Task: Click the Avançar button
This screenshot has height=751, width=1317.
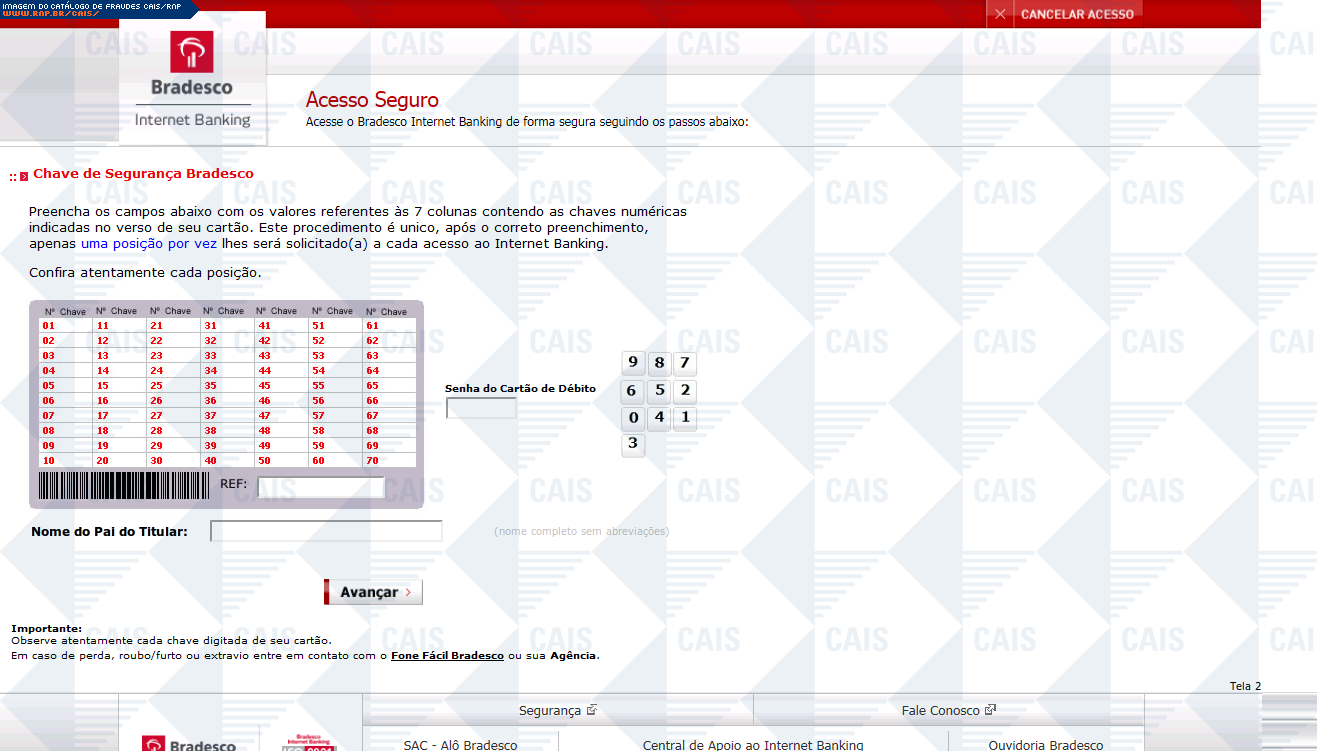Action: (x=373, y=592)
